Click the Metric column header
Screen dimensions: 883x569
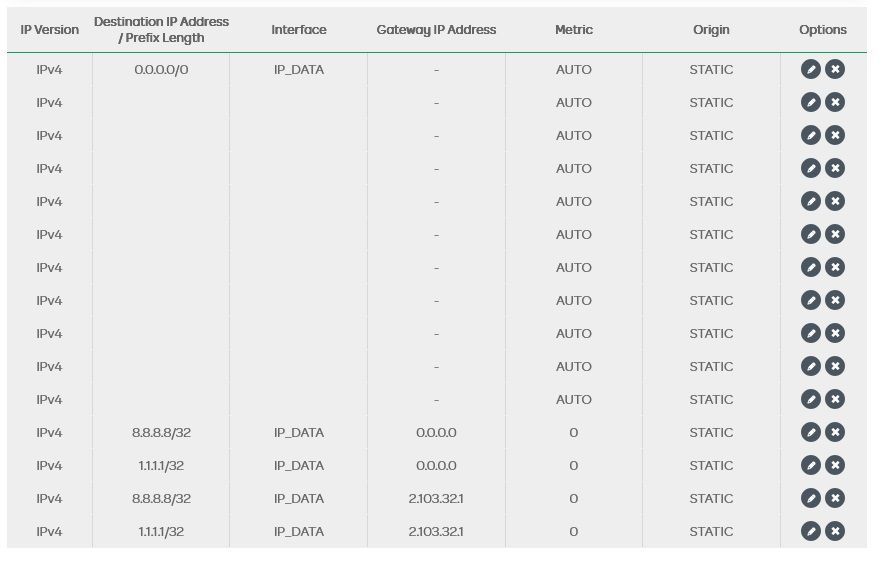574,30
